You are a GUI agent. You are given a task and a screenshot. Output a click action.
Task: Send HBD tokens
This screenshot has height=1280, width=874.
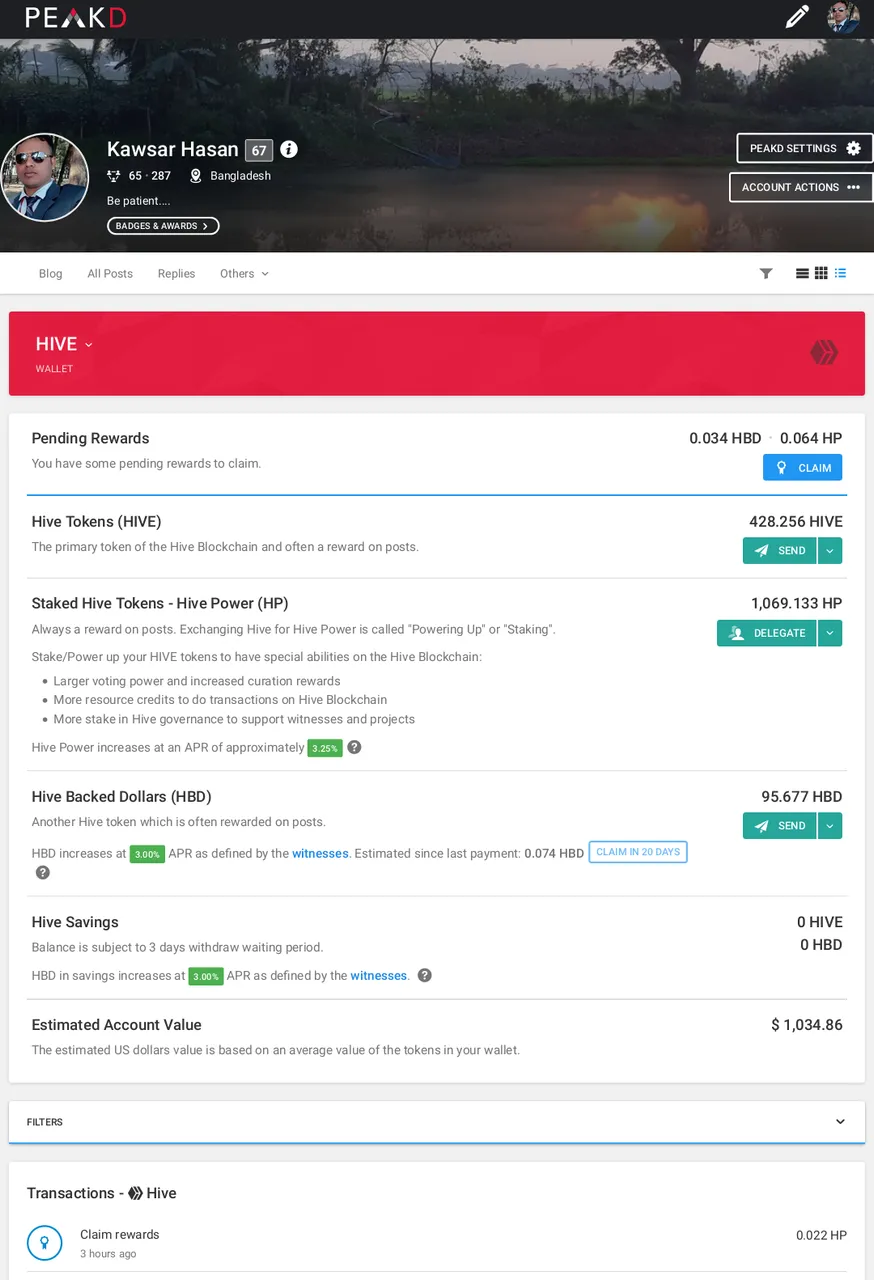tap(779, 826)
